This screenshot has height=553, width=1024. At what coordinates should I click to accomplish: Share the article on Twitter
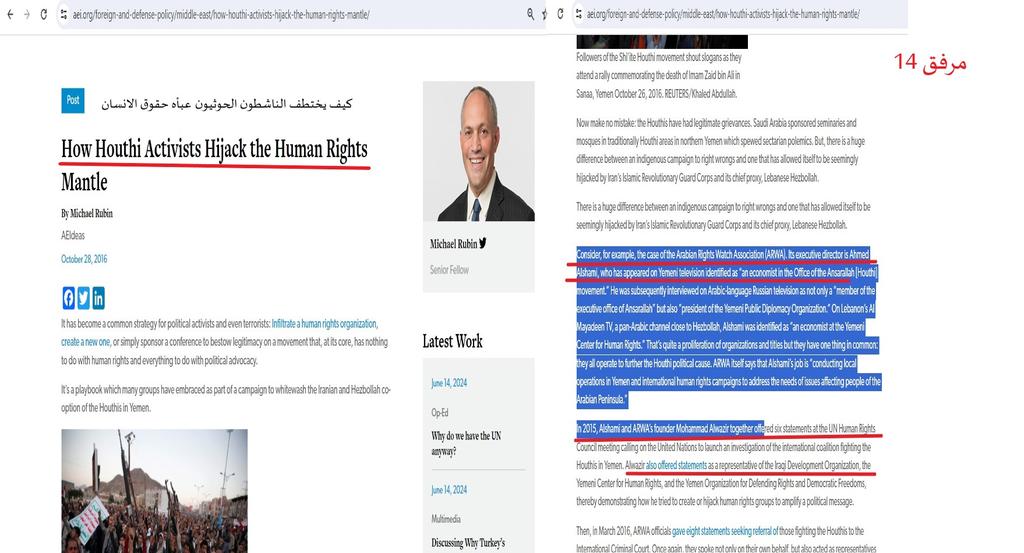pyautogui.click(x=84, y=298)
